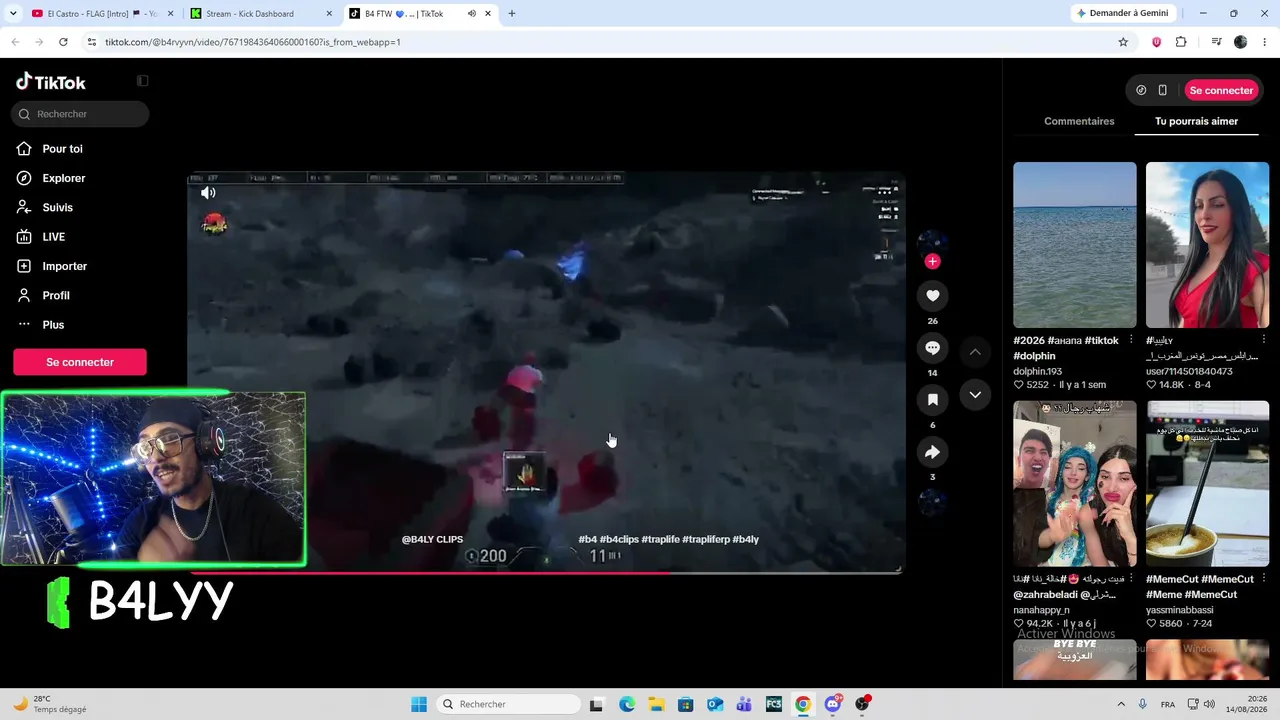Click the header Se connecter button
The image size is (1280, 720).
(x=1221, y=90)
